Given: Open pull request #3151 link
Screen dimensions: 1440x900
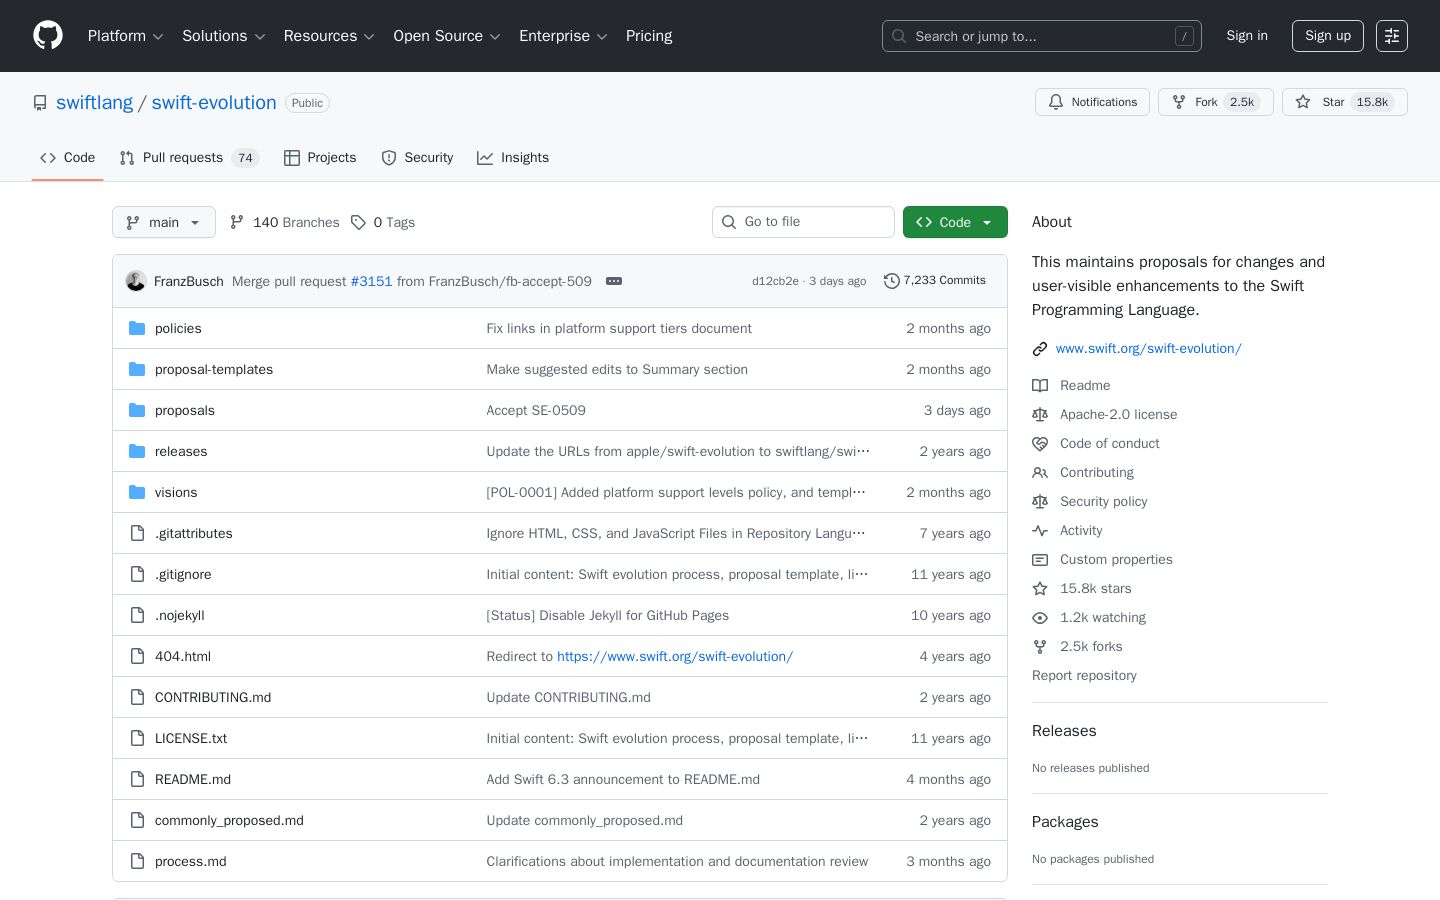Looking at the screenshot, I should (371, 281).
